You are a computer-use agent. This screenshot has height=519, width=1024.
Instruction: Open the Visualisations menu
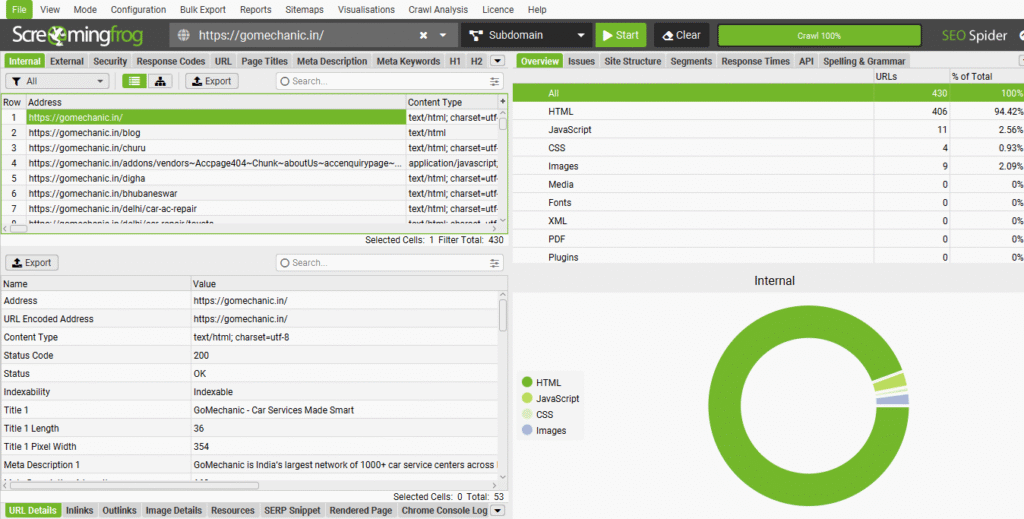click(x=366, y=9)
